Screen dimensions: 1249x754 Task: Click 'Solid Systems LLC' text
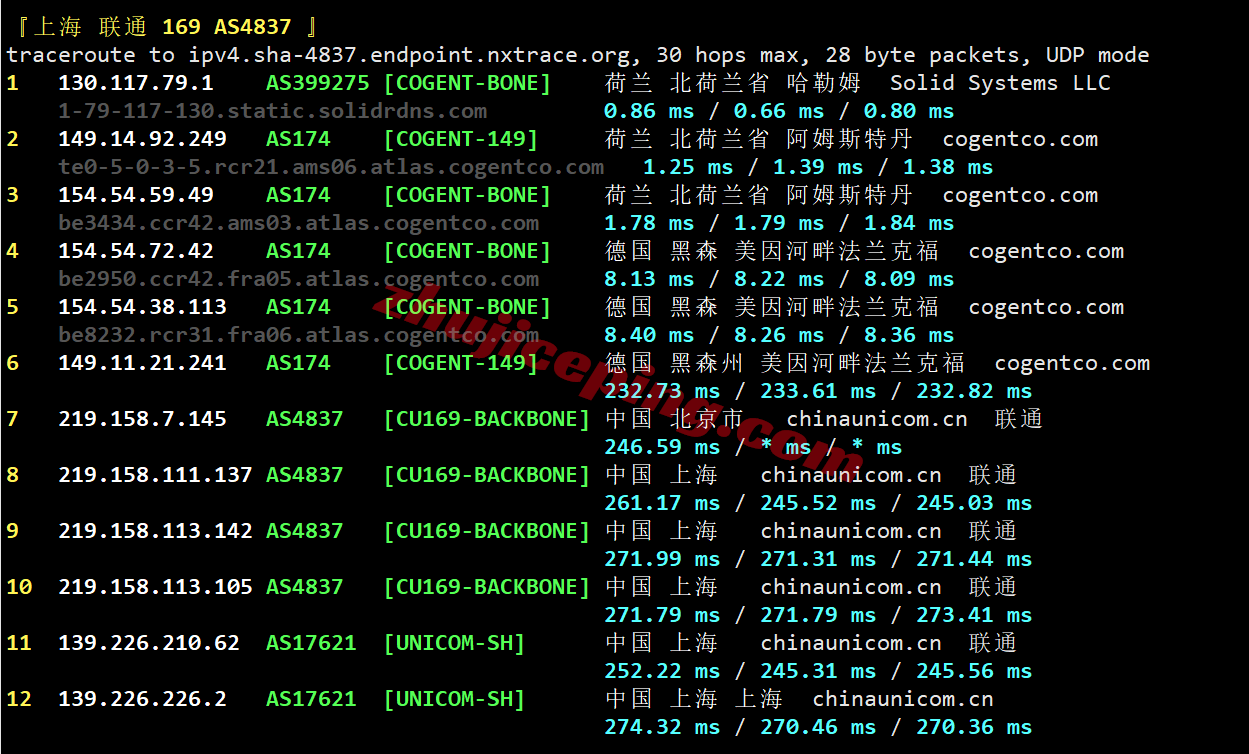1000,83
